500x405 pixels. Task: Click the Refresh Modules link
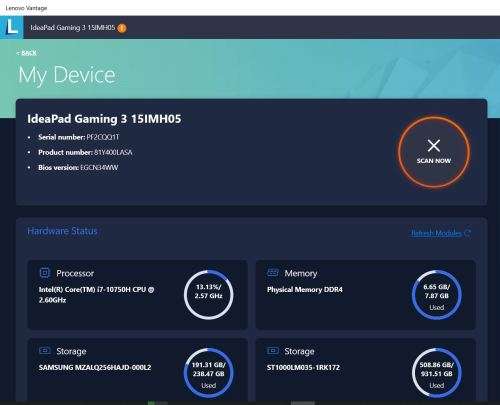point(436,233)
